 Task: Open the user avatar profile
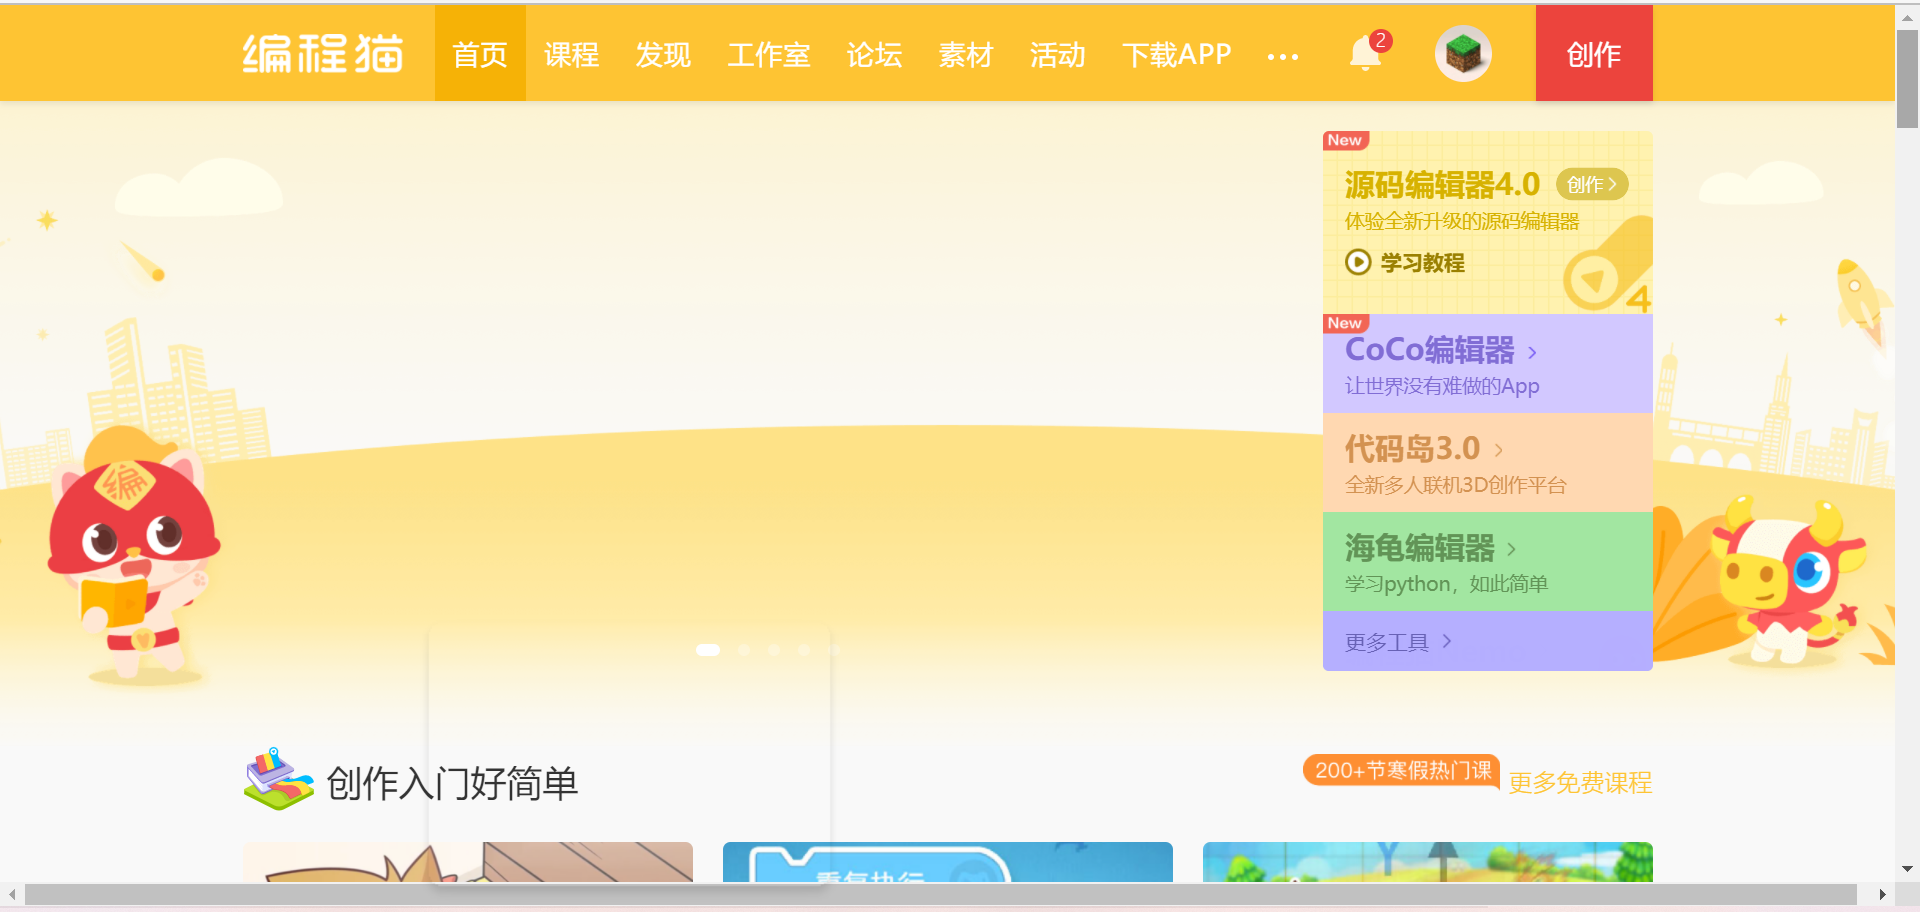pos(1463,53)
